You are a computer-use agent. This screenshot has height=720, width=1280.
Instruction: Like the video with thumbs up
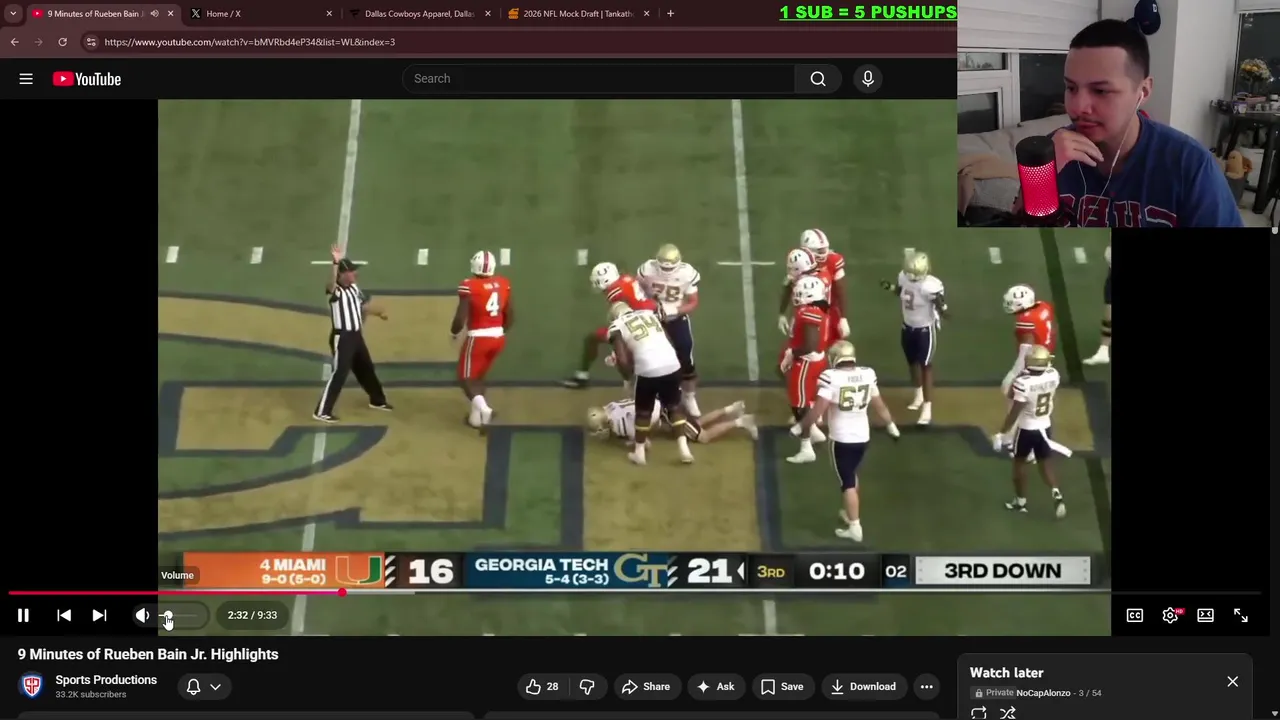[542, 687]
